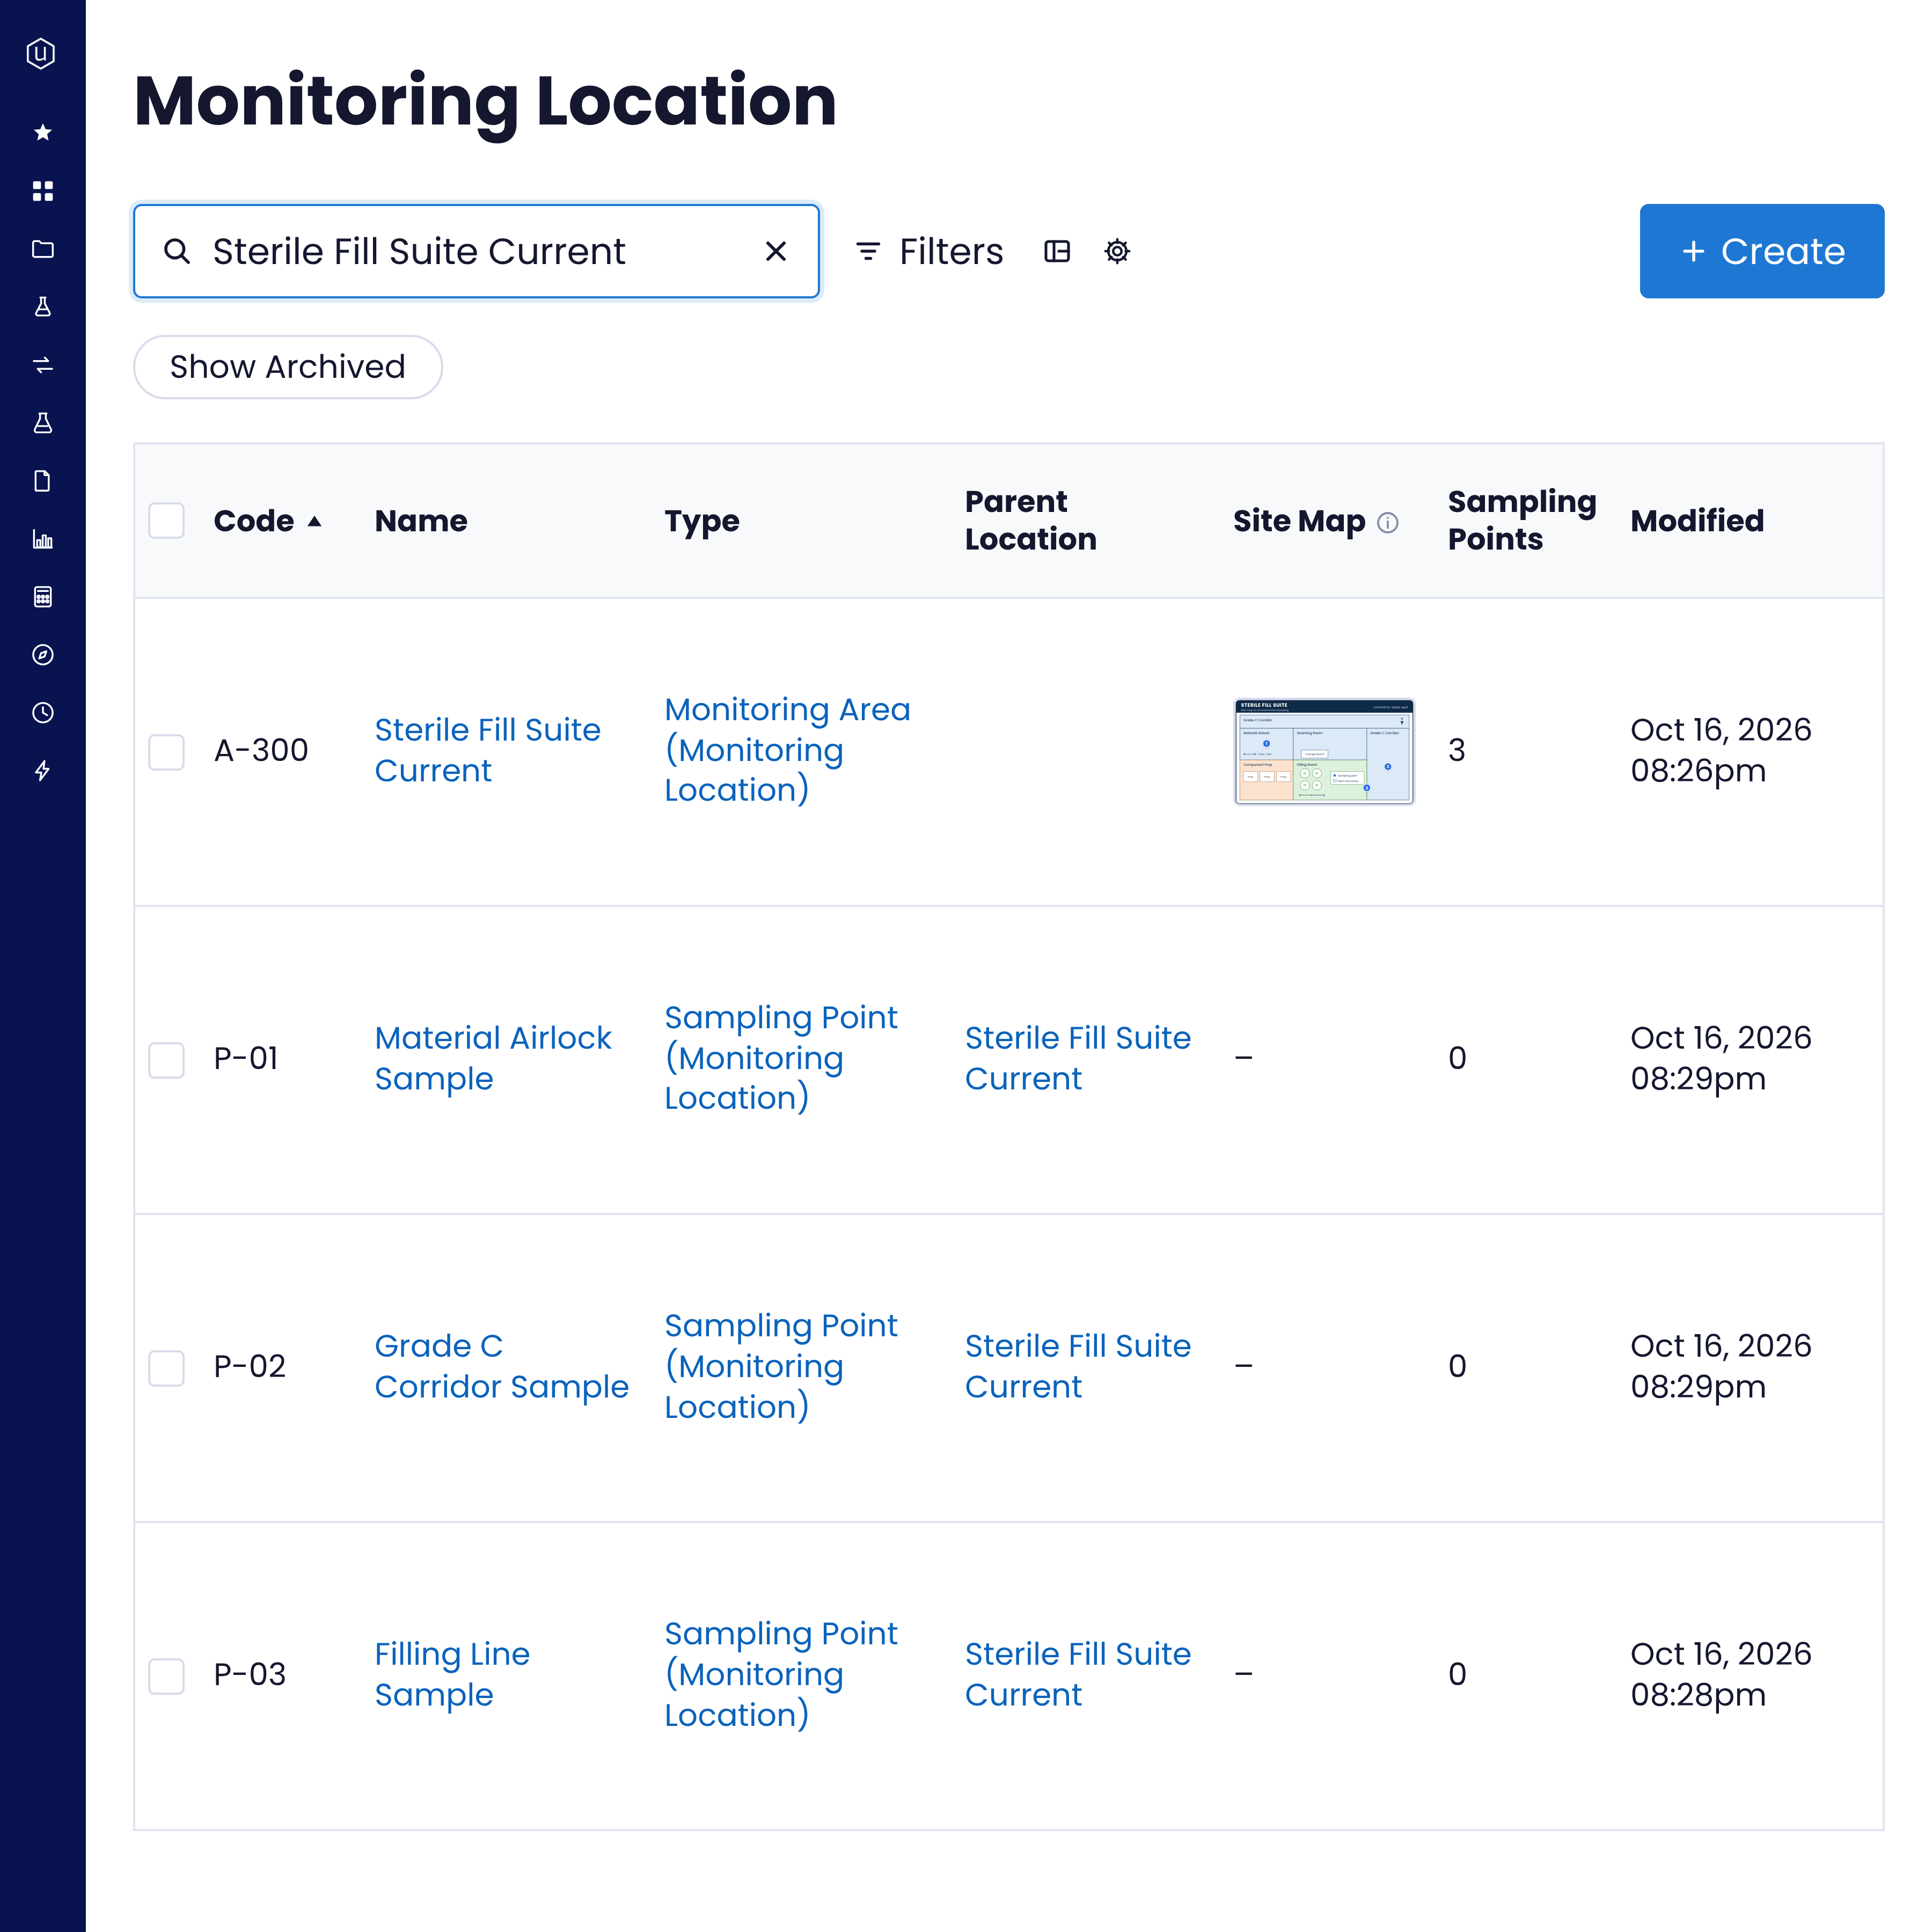Image resolution: width=1932 pixels, height=1932 pixels.
Task: Open P-01 parent location link
Action: point(1077,1058)
